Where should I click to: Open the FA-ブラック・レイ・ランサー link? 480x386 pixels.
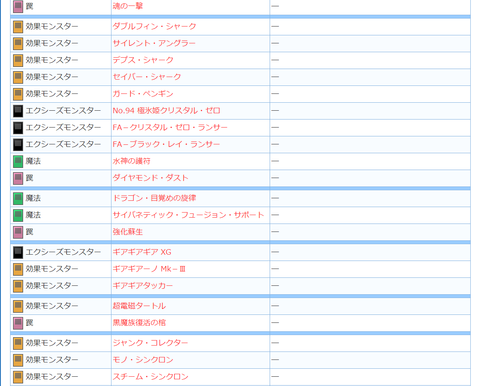click(x=166, y=144)
